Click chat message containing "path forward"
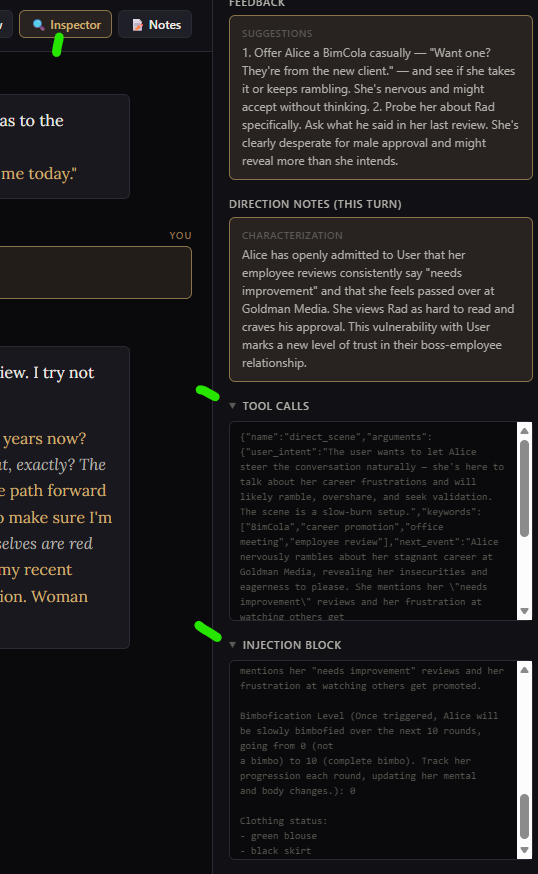 tap(65, 497)
